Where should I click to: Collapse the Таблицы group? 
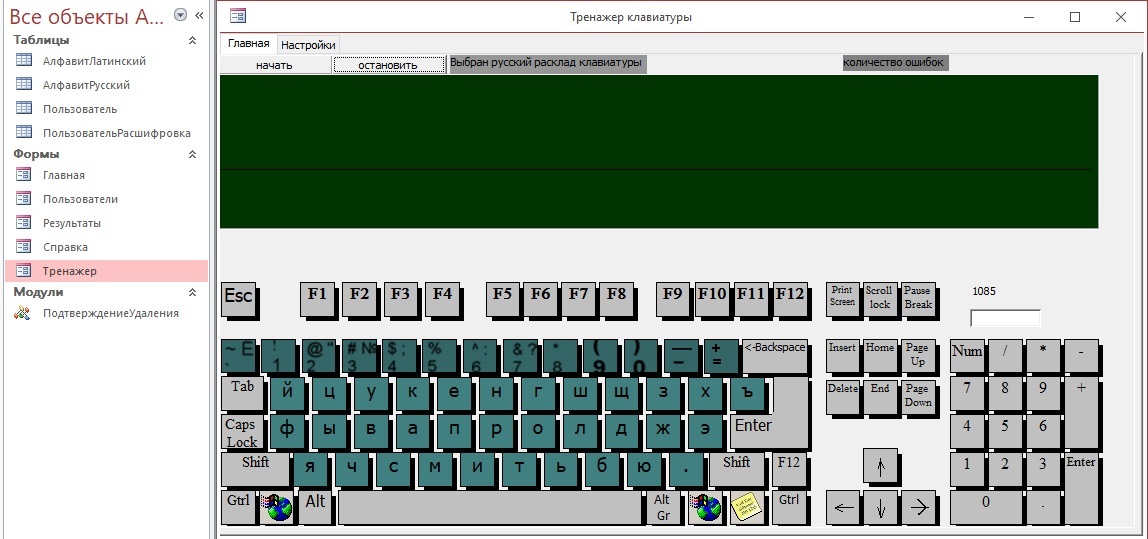[x=192, y=41]
